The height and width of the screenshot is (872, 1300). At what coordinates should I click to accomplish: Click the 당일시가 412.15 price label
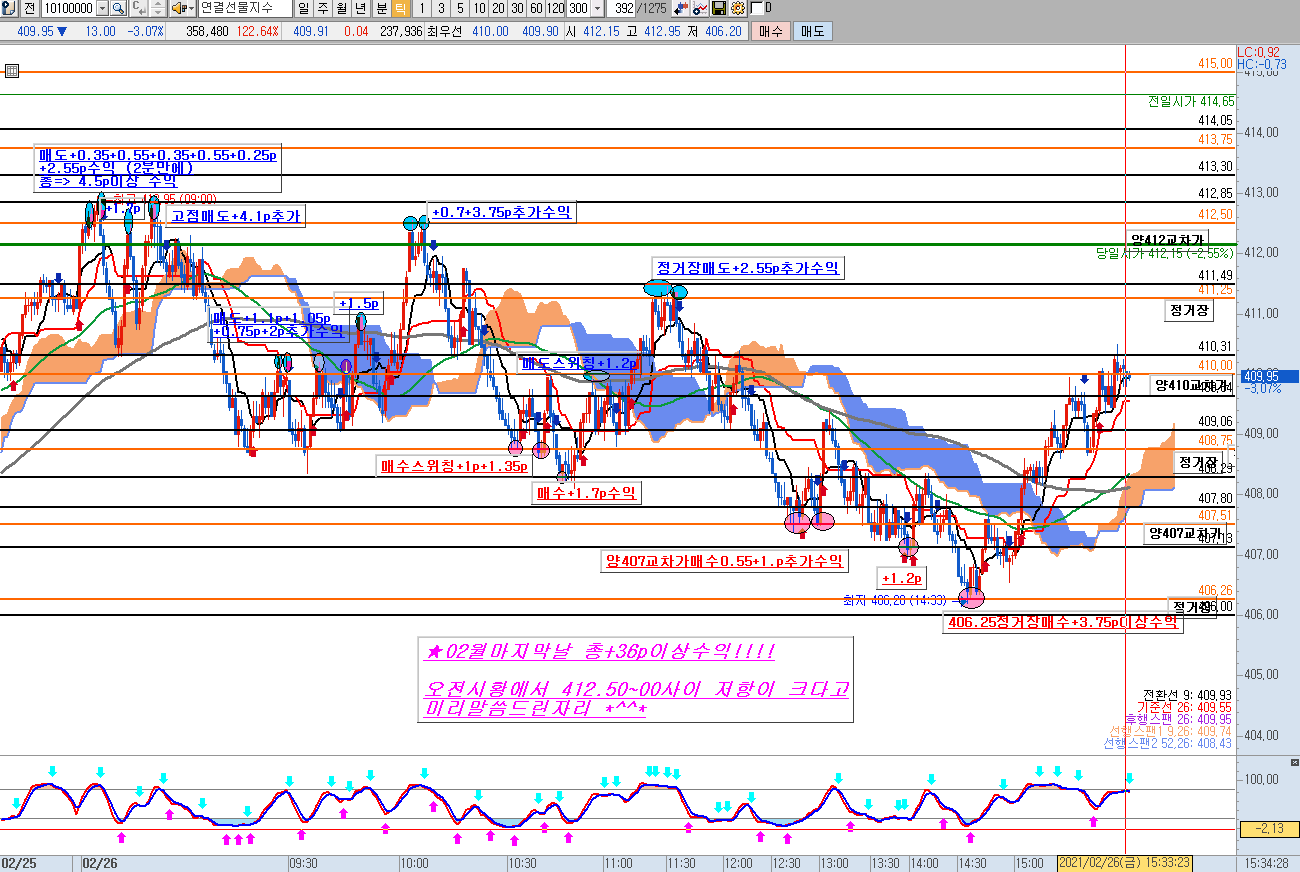click(1166, 254)
